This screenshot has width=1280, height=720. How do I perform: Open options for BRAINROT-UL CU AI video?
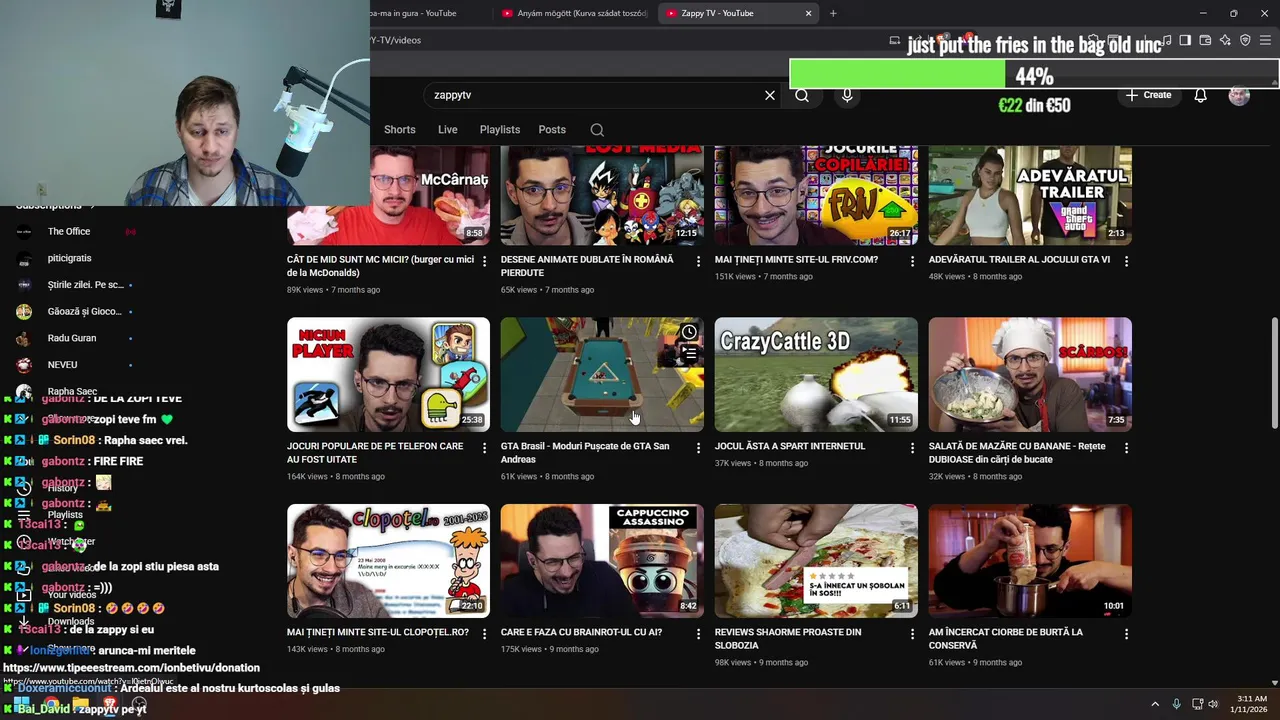(698, 634)
